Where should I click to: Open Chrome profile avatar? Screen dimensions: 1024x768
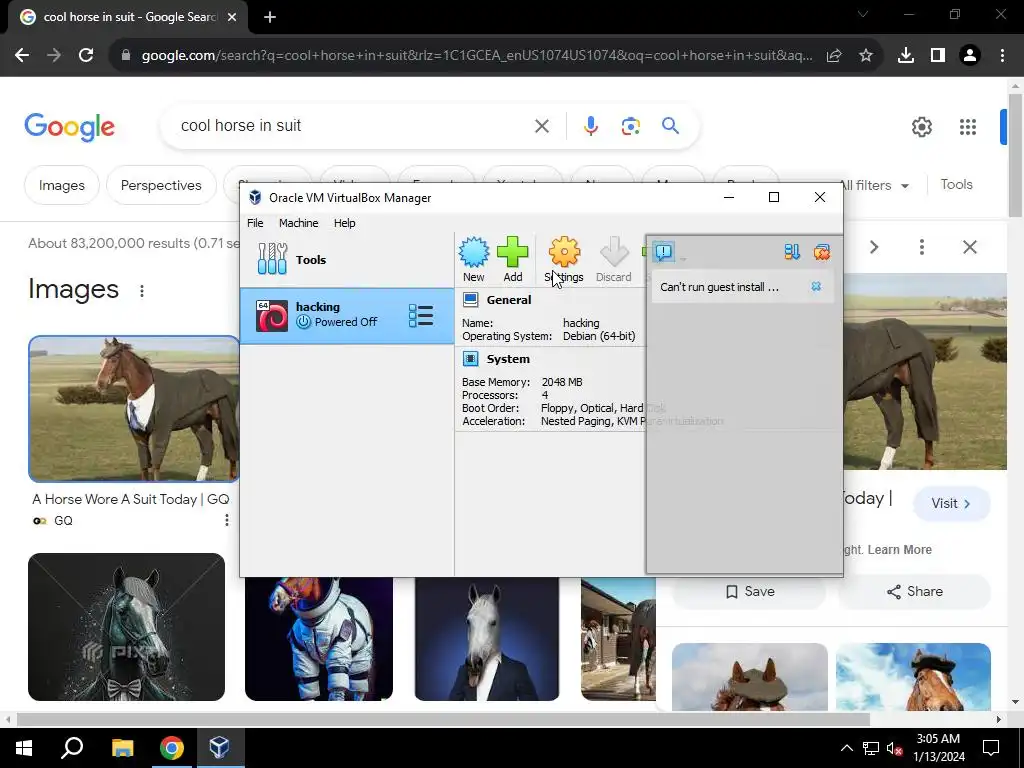click(x=970, y=56)
